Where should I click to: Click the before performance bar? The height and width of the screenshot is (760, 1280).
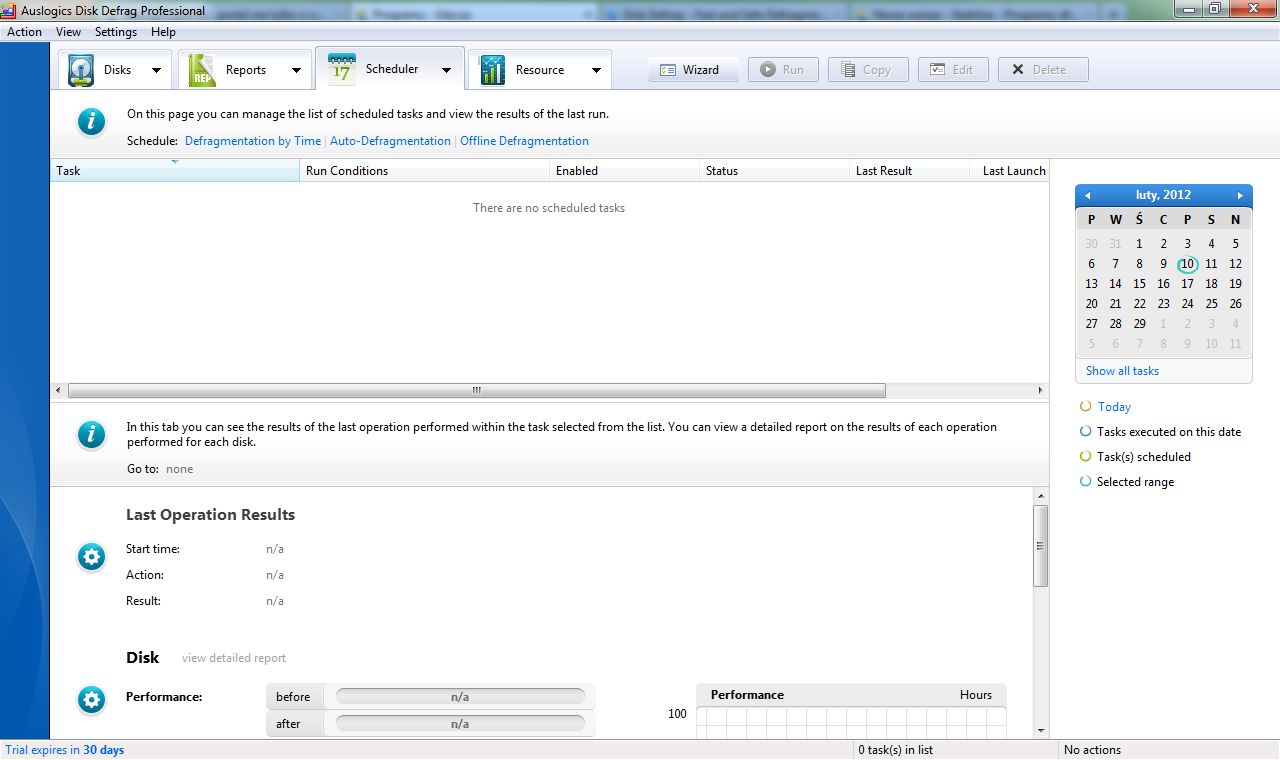(x=460, y=697)
